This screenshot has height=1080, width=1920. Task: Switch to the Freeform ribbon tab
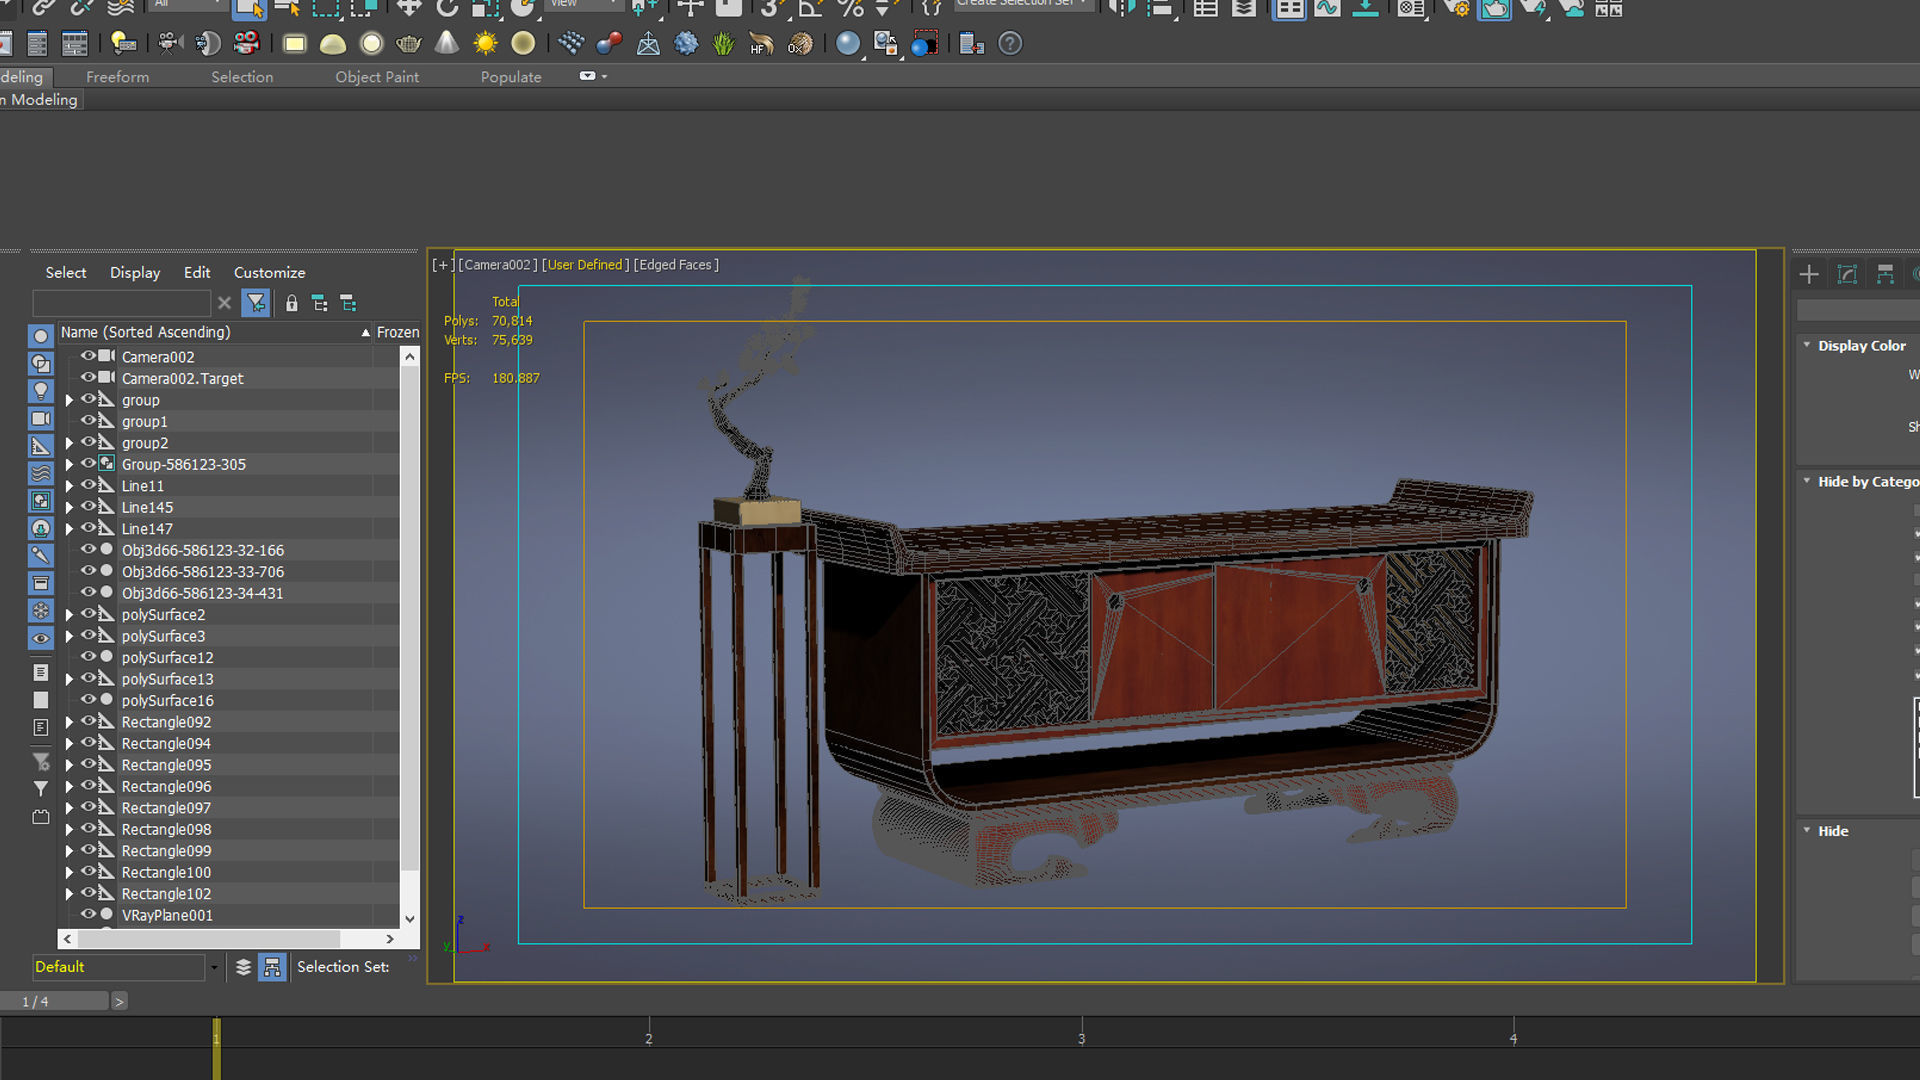117,77
